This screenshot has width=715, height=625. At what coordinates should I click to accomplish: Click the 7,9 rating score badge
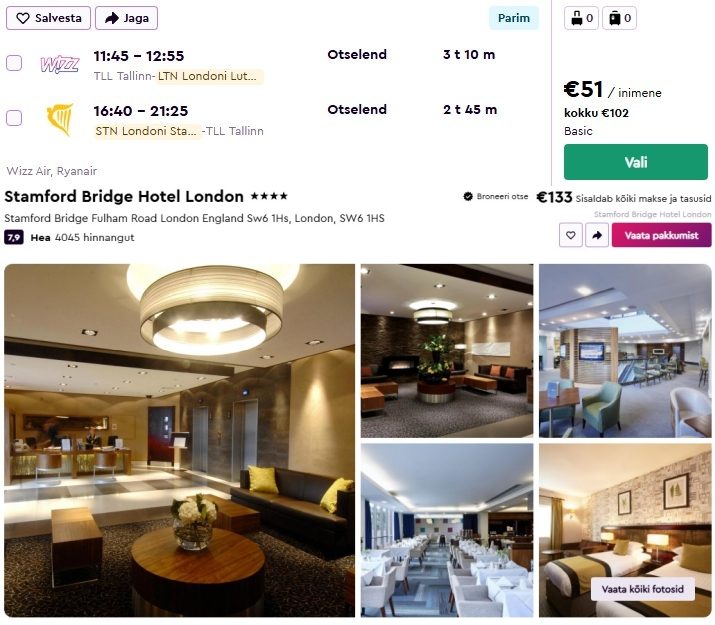[14, 237]
